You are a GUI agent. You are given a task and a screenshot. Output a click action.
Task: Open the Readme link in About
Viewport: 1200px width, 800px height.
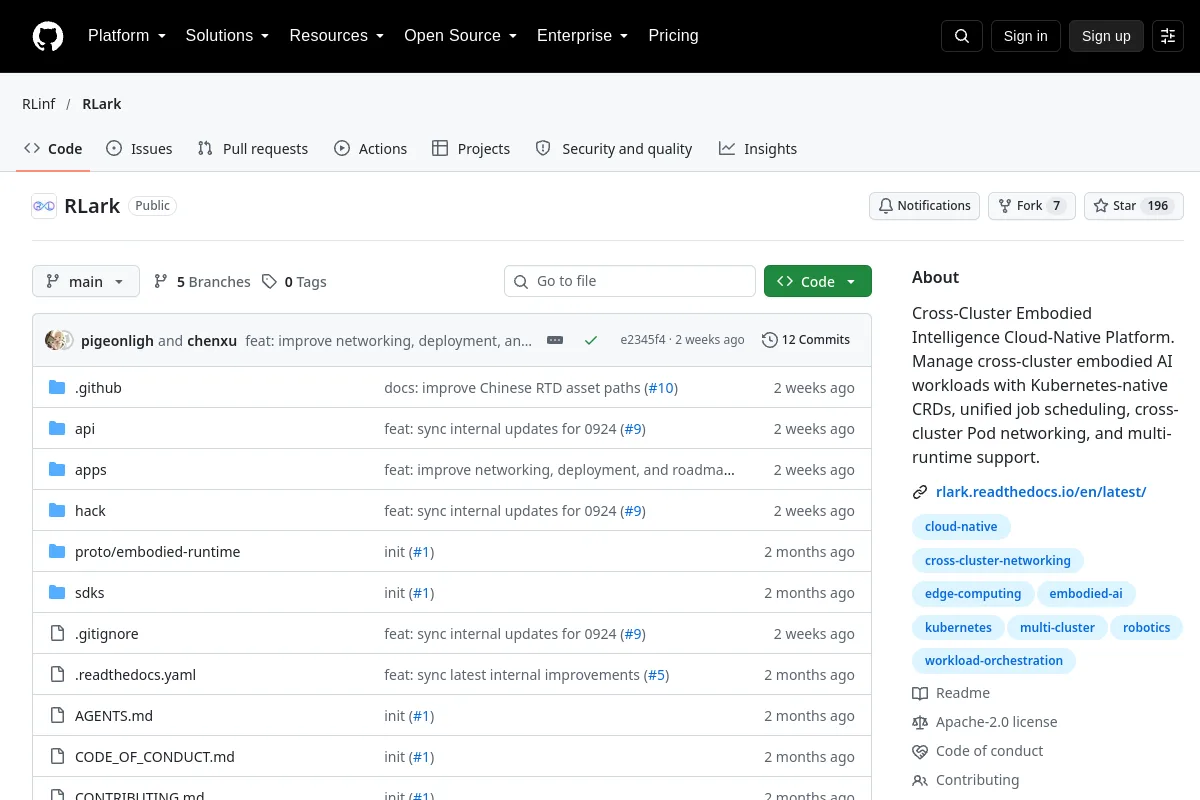951,693
